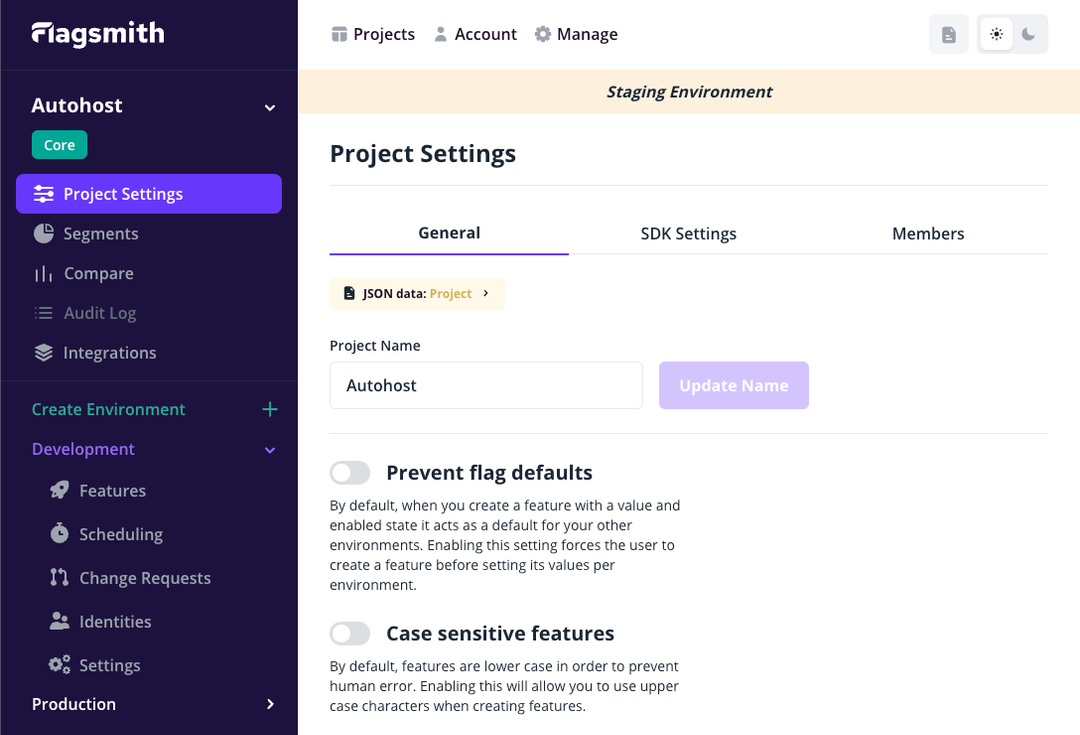Open the Members tab
The width and height of the screenshot is (1080, 735).
(x=927, y=233)
